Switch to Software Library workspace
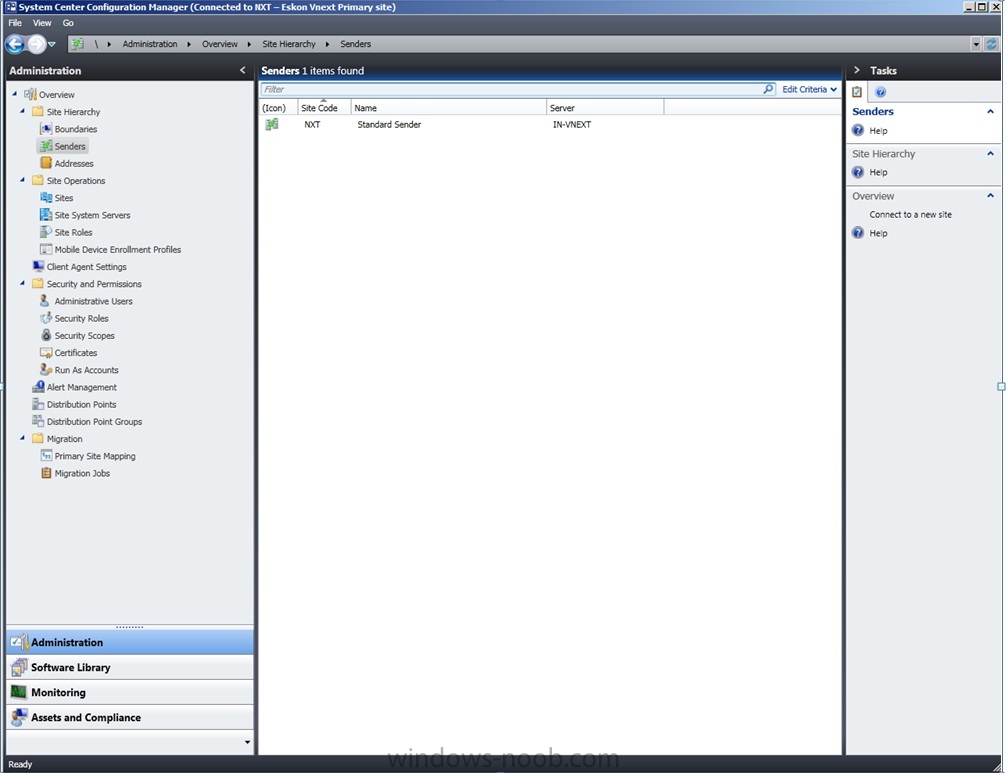This screenshot has height=773, width=1007. click(130, 667)
